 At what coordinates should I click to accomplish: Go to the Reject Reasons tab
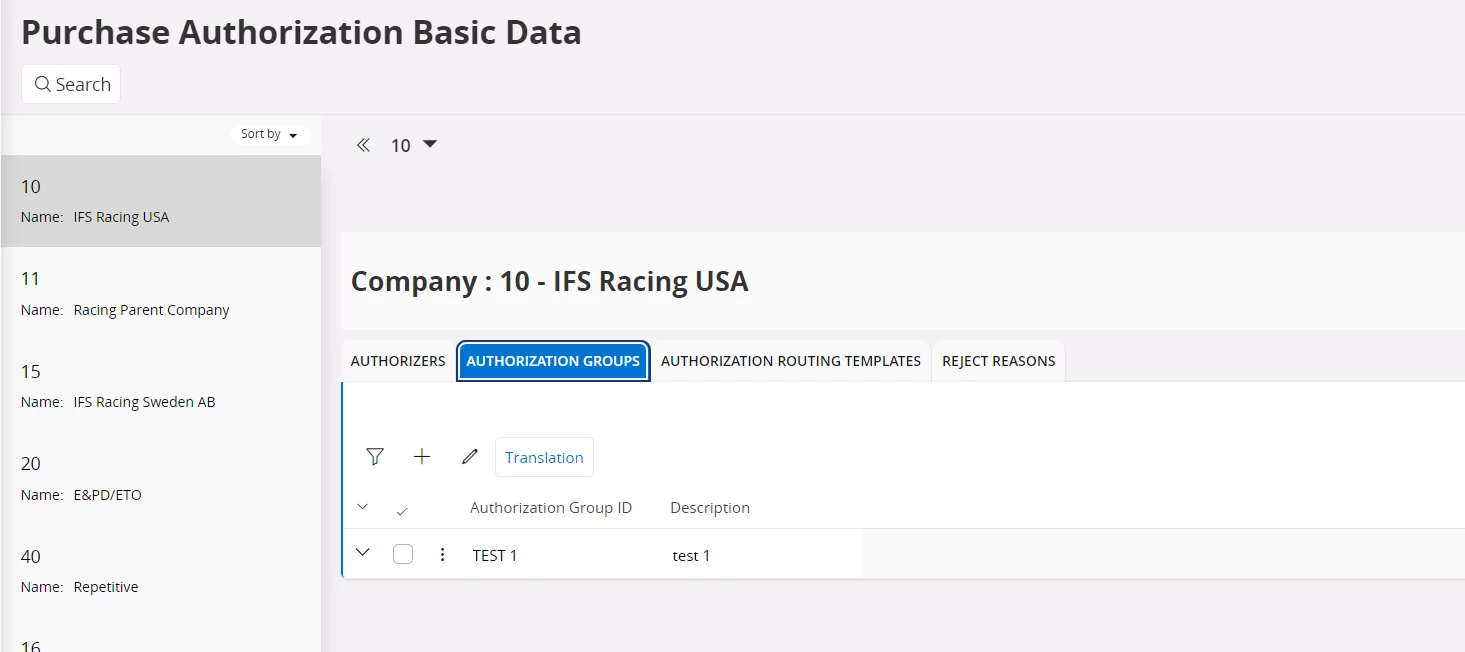coord(998,361)
